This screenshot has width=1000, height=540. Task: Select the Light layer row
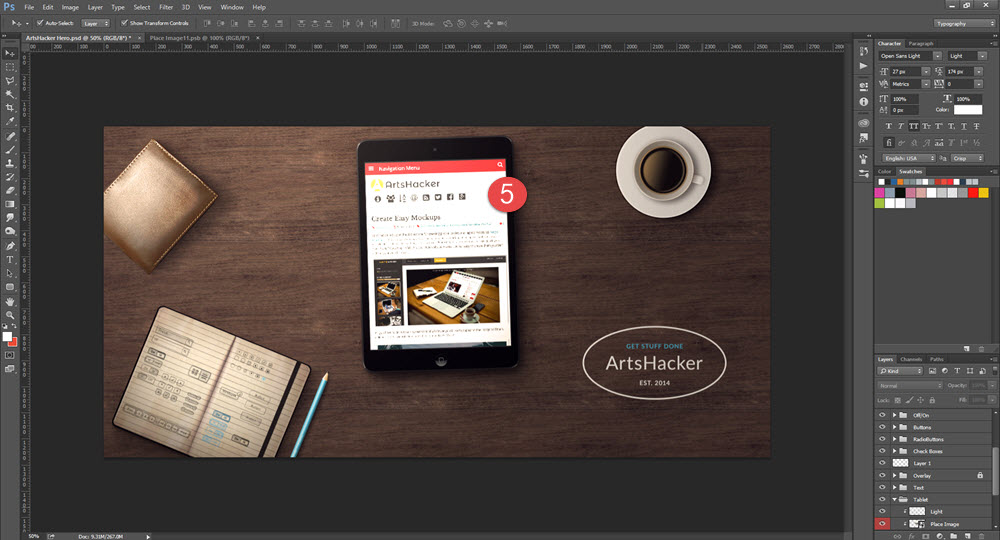(x=934, y=512)
